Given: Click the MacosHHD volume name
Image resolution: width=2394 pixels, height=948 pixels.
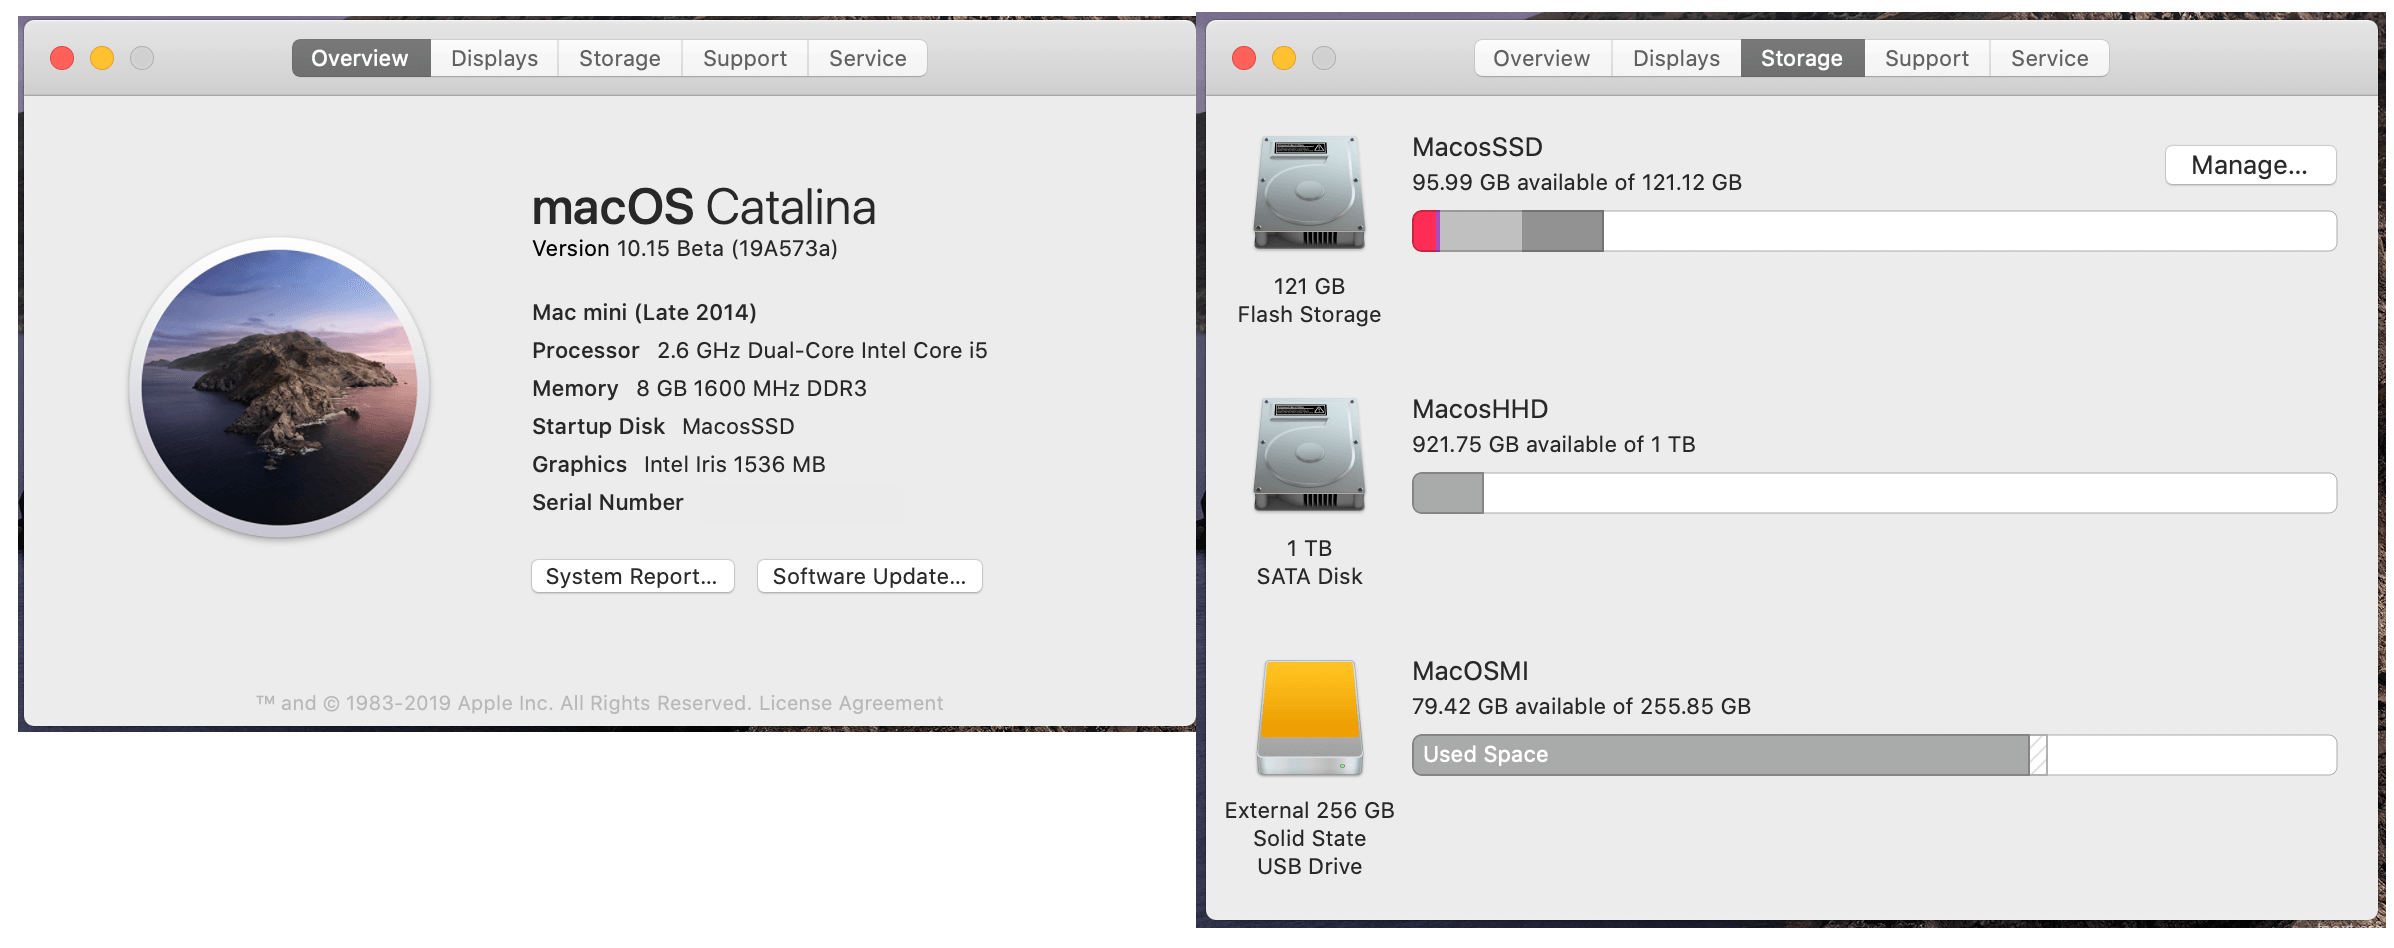Looking at the screenshot, I should coord(1480,409).
